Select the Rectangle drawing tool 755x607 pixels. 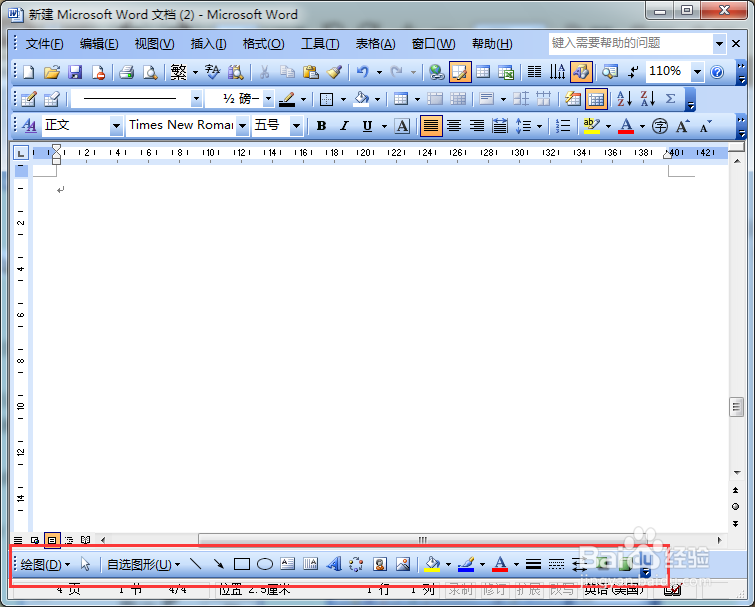point(242,564)
